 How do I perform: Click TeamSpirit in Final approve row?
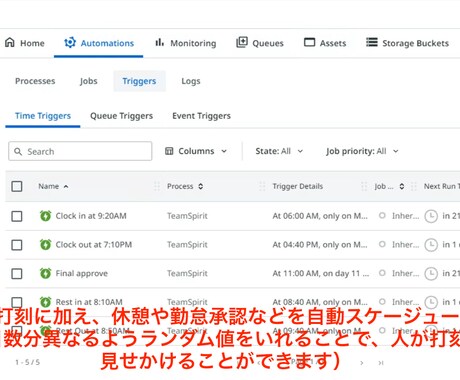click(x=187, y=273)
